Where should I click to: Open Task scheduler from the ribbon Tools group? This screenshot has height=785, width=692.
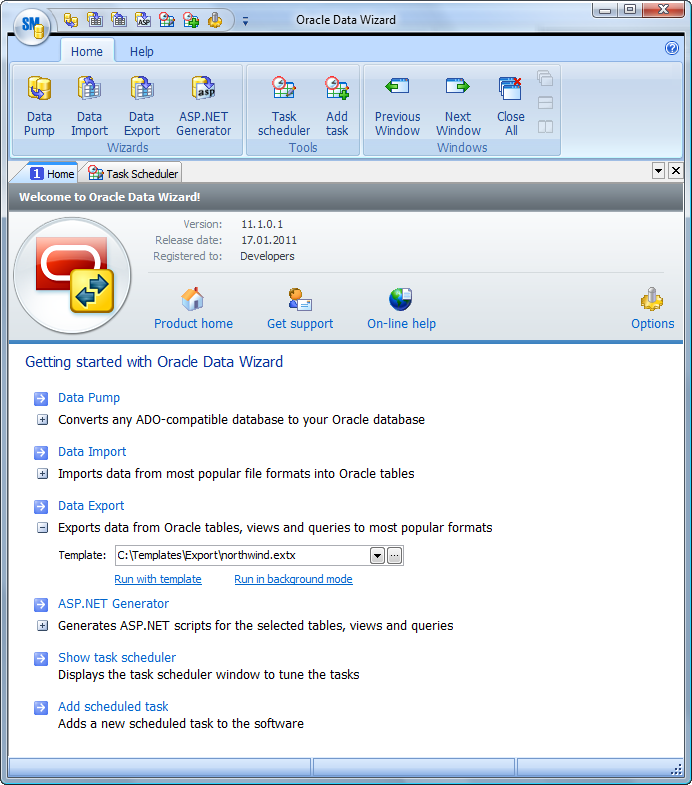(x=284, y=106)
